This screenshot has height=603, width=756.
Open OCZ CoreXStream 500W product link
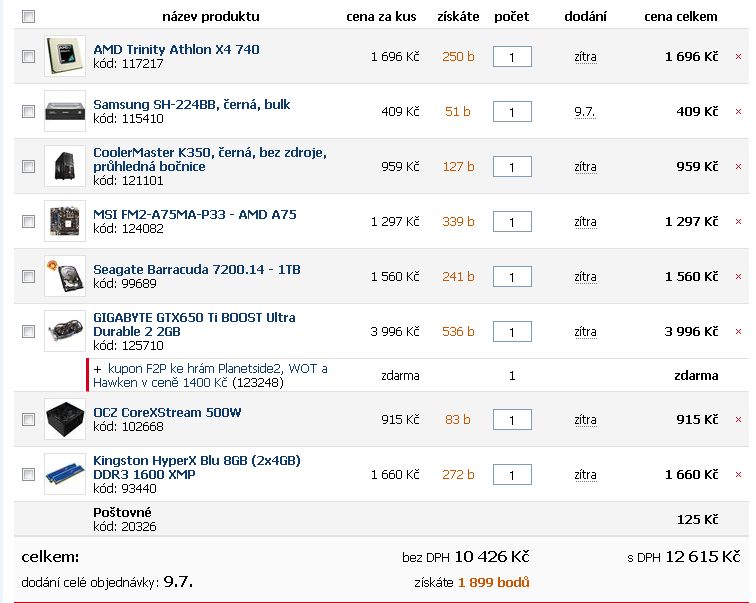point(167,413)
